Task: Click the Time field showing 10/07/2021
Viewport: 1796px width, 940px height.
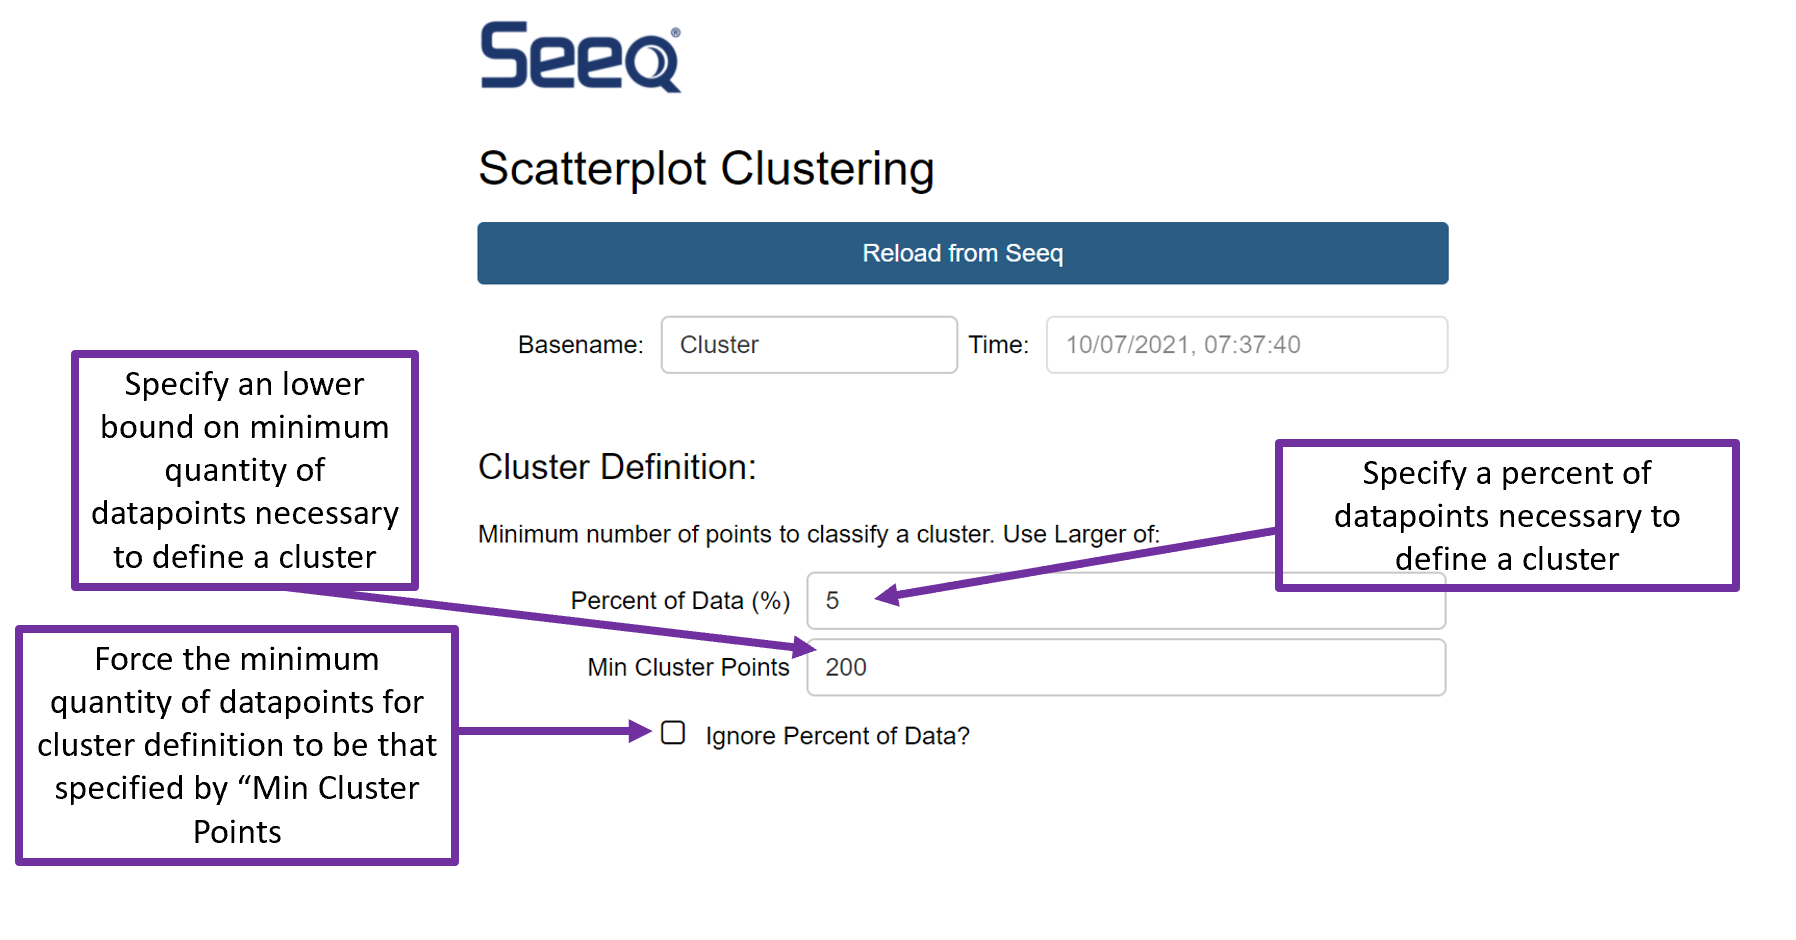Action: (x=1246, y=345)
